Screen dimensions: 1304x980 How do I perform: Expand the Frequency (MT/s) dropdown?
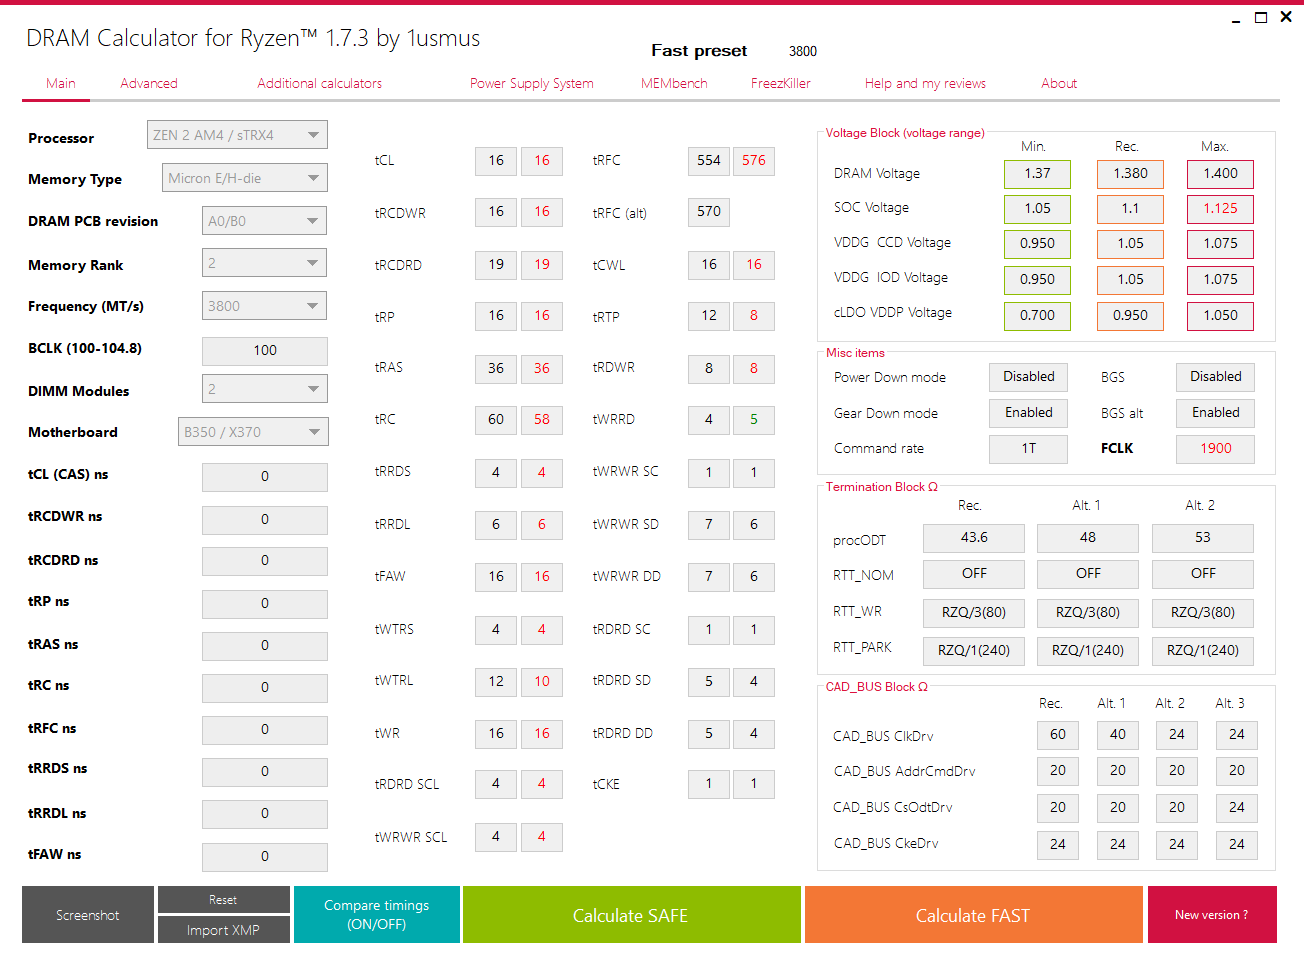264,306
